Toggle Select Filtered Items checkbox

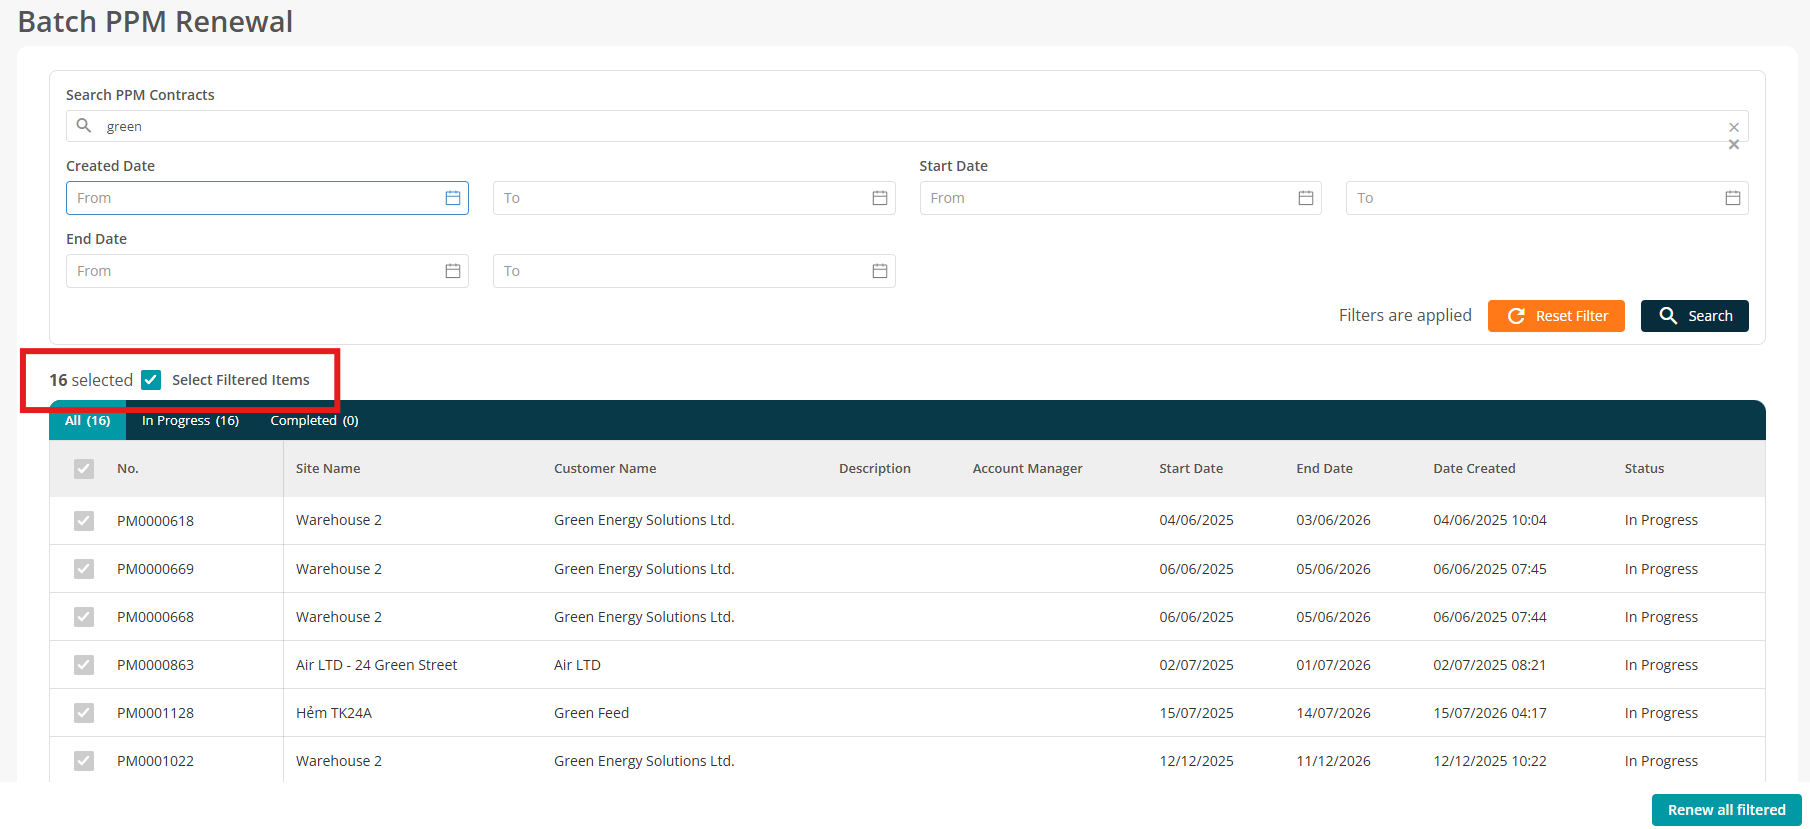pos(151,380)
